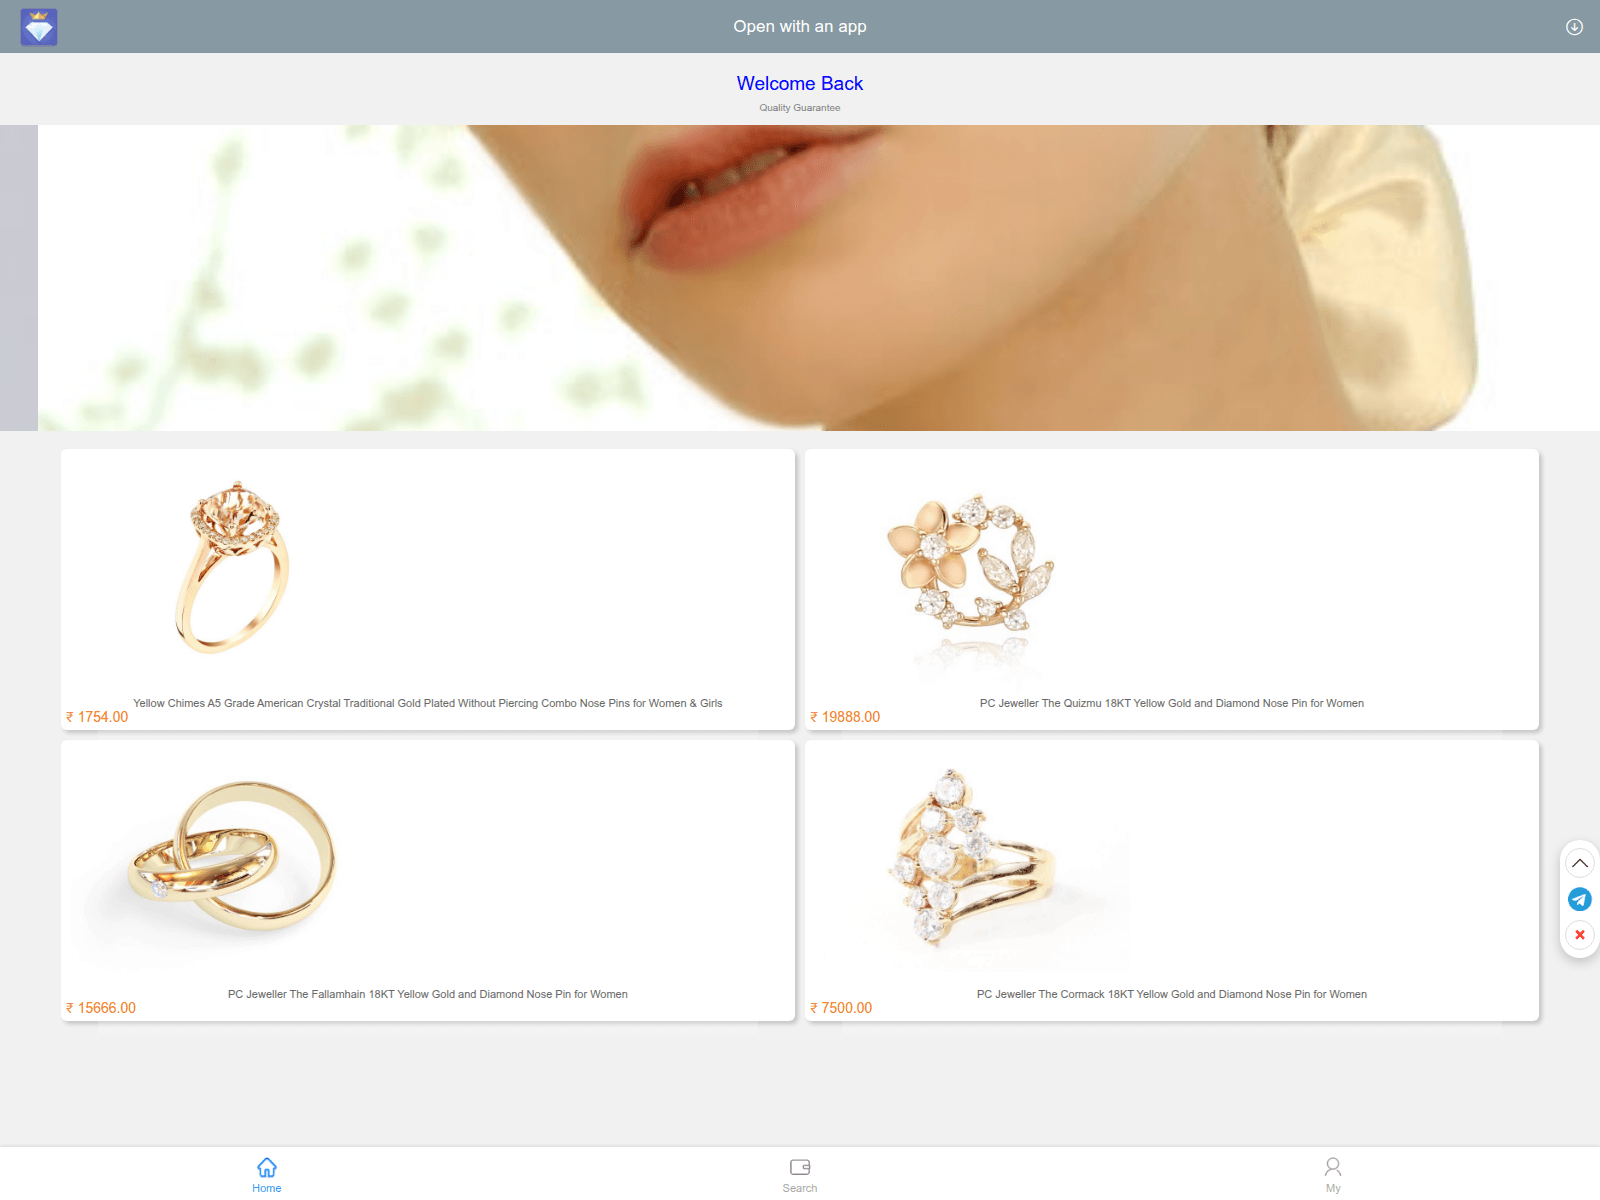Open the Telegram chat icon
1600x1200 pixels.
pos(1580,899)
